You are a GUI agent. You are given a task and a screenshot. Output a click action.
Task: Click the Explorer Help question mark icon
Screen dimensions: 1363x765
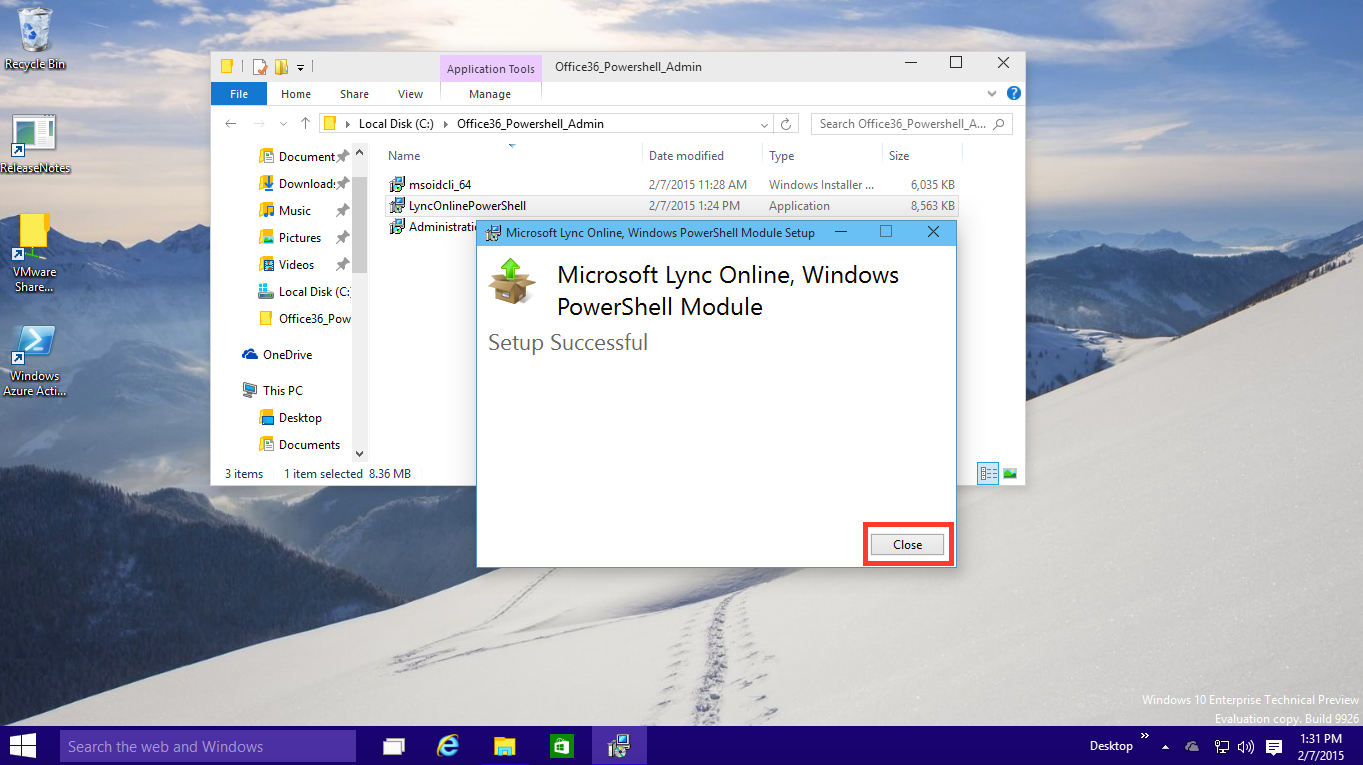(1013, 94)
